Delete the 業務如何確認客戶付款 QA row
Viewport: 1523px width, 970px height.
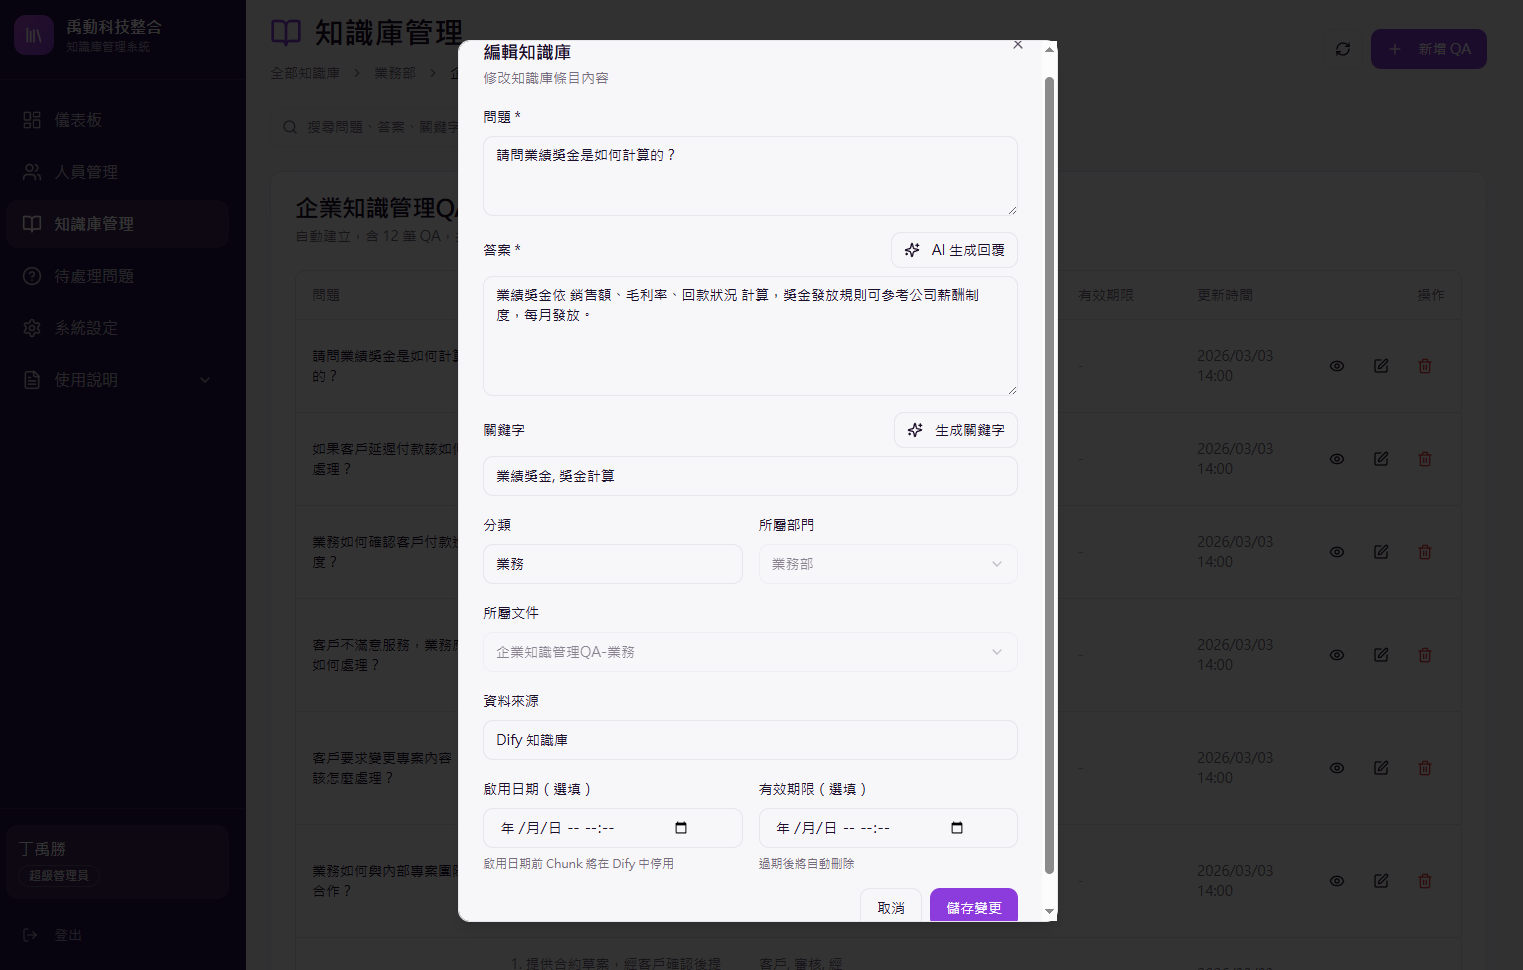1425,552
